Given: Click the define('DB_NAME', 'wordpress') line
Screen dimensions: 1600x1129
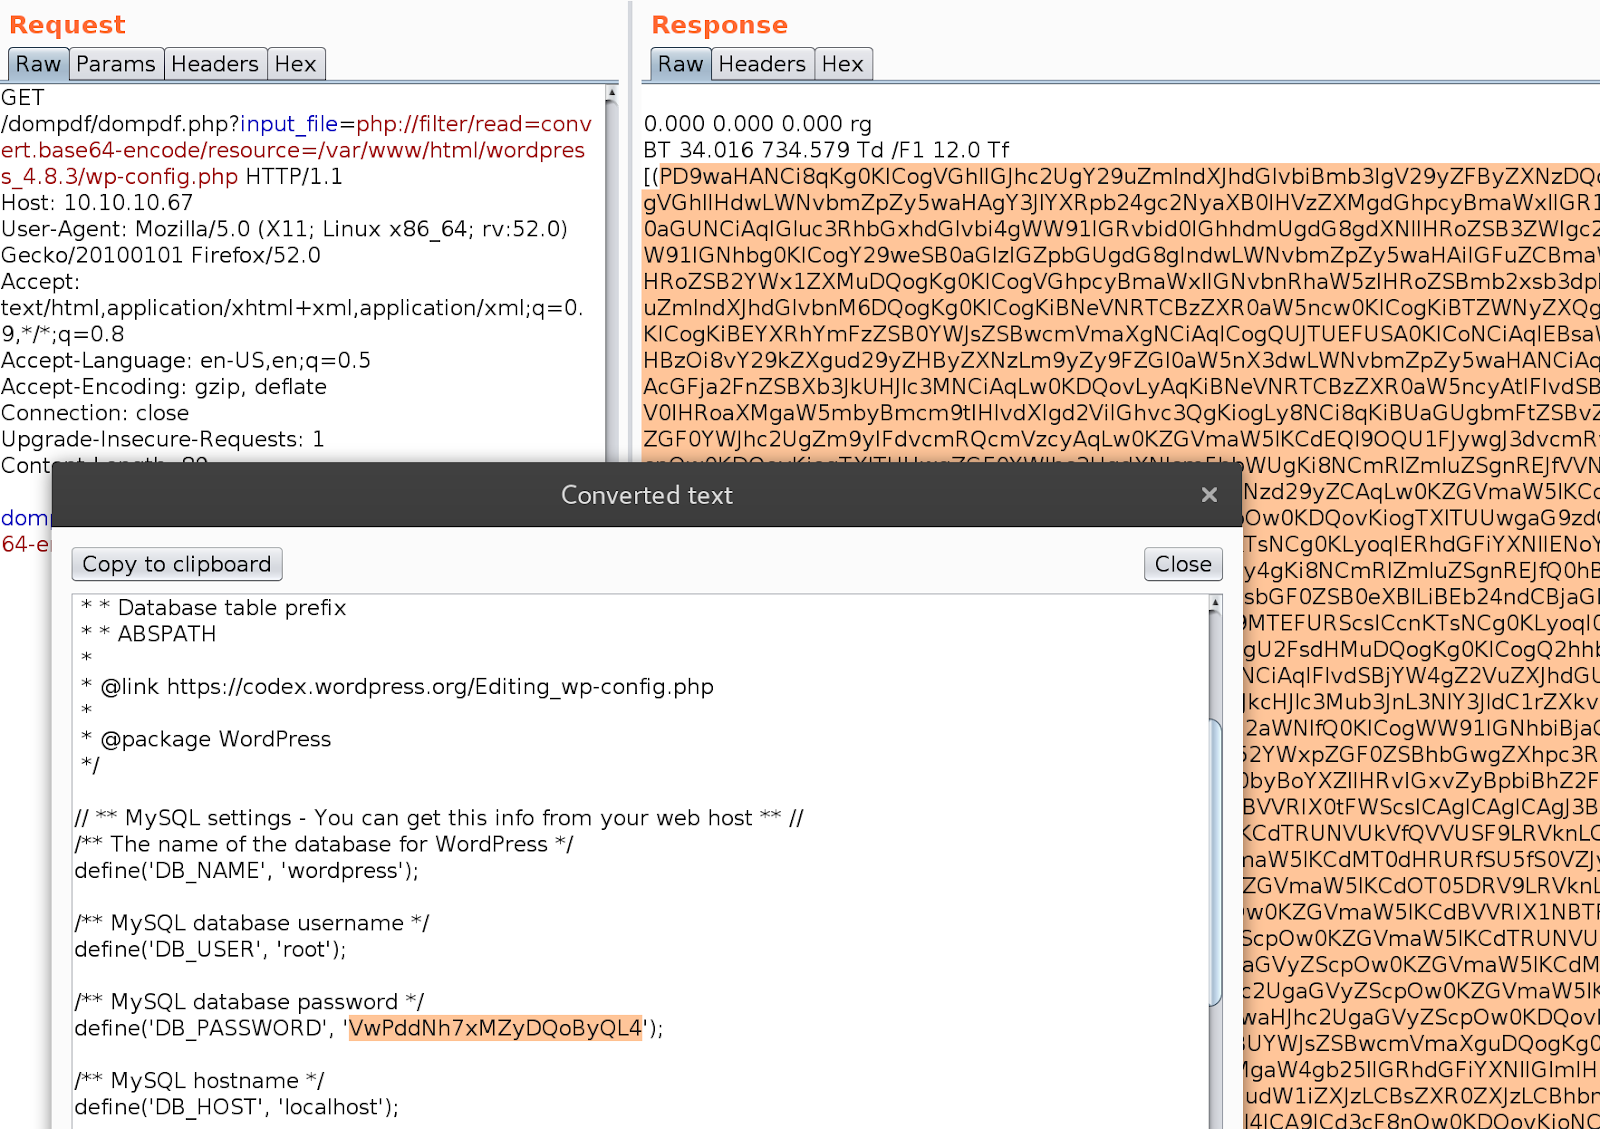Looking at the screenshot, I should tap(246, 871).
